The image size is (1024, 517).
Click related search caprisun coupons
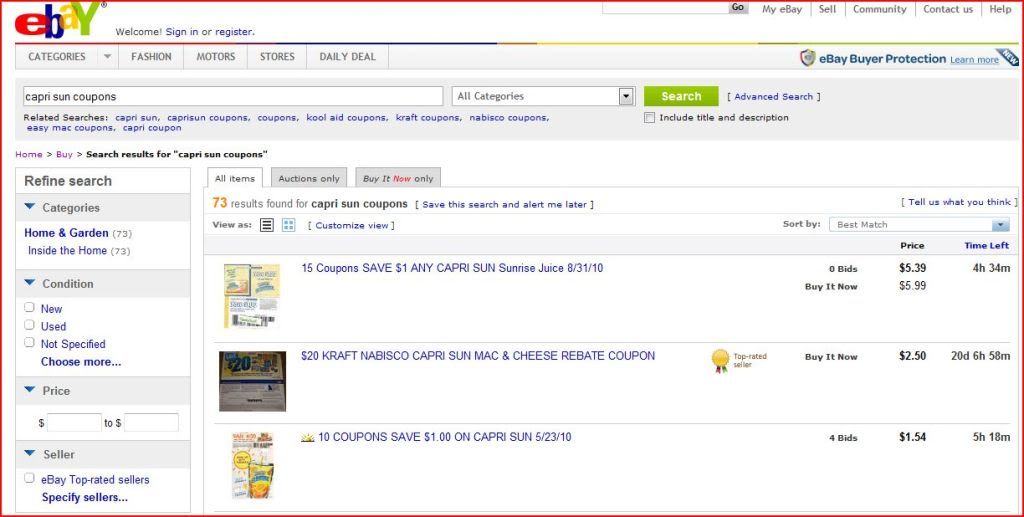(x=208, y=118)
